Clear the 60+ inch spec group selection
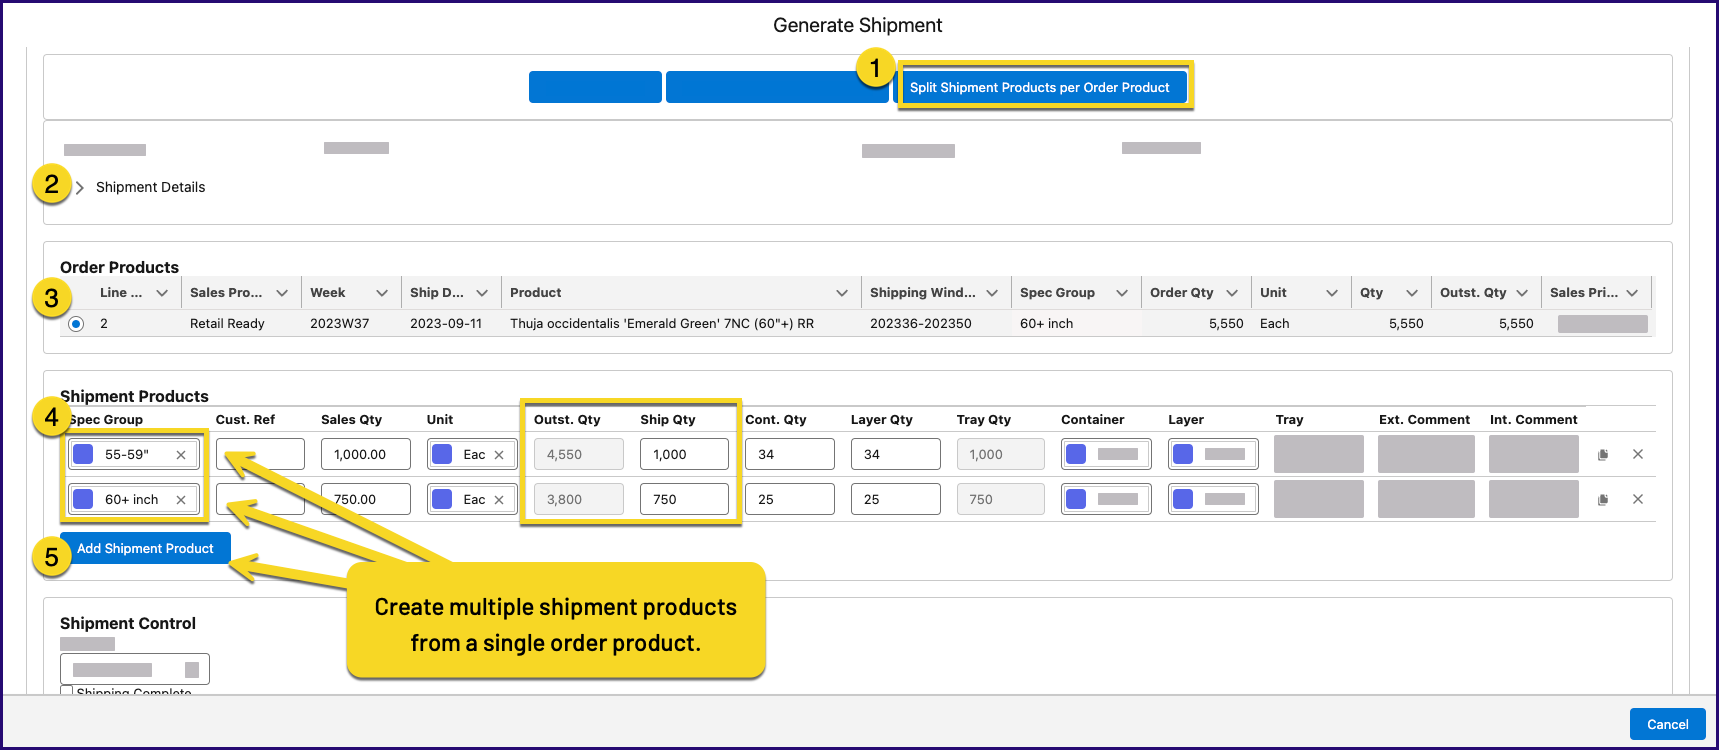 pos(181,500)
